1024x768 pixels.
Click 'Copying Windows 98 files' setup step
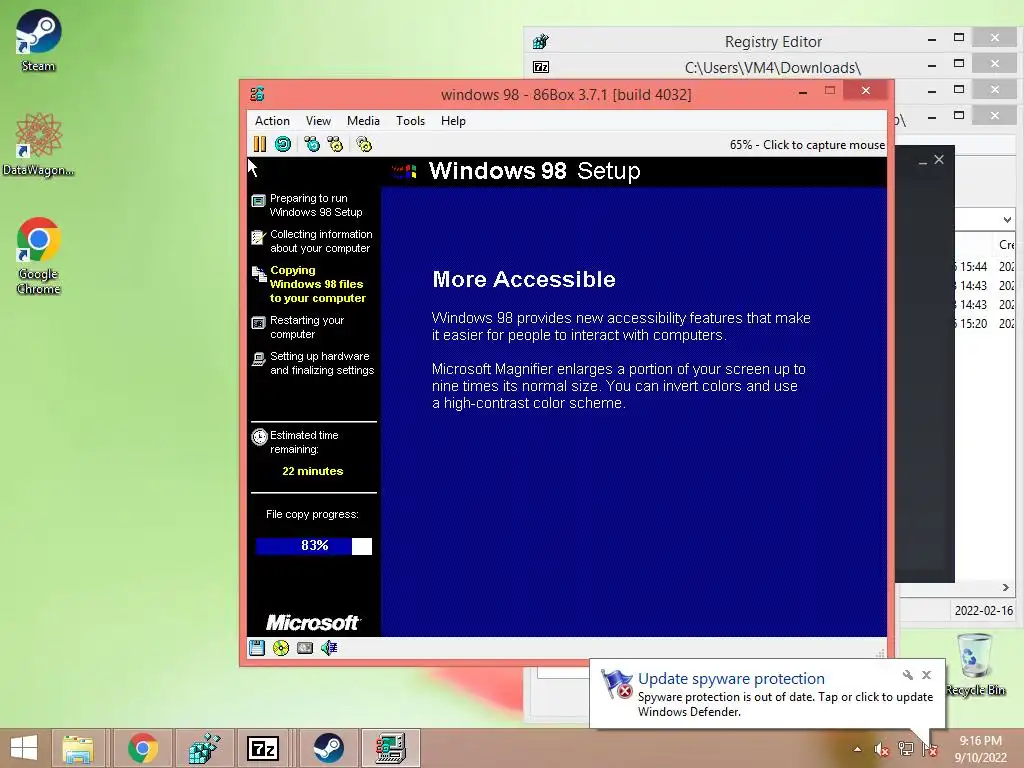click(x=317, y=284)
